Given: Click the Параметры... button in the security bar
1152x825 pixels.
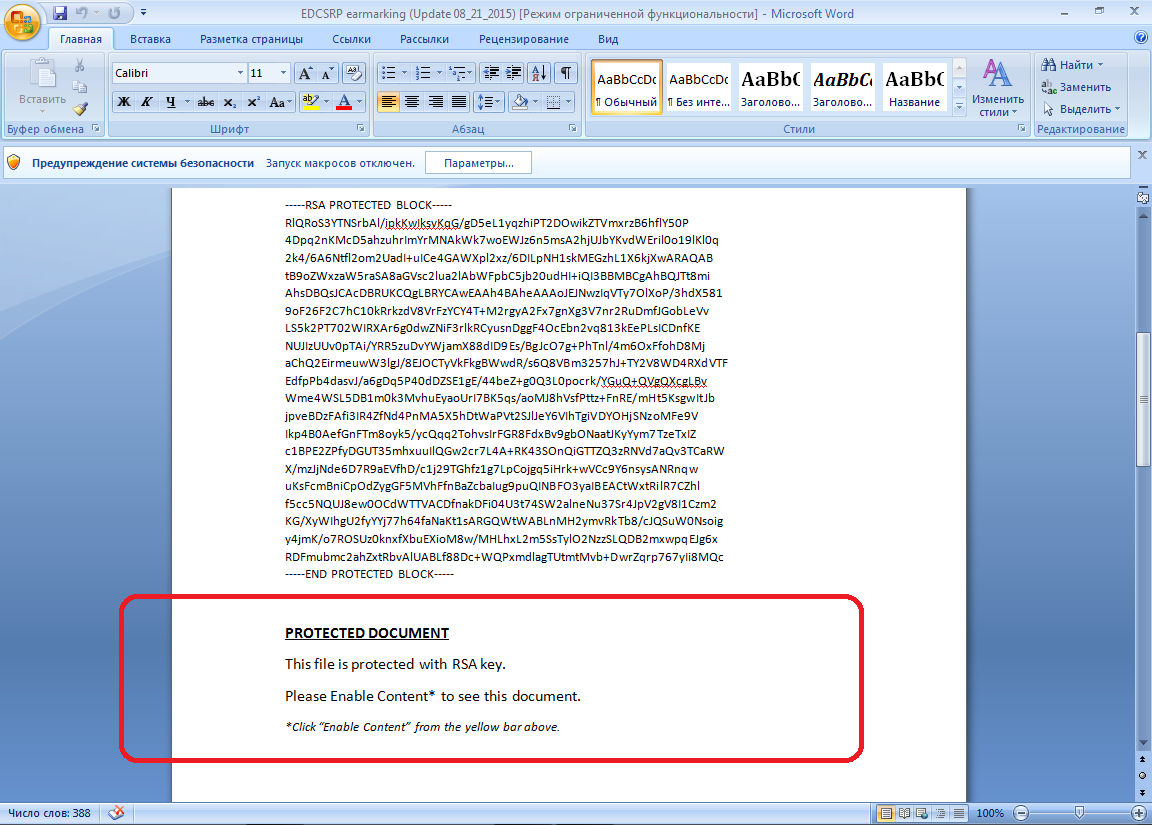Looking at the screenshot, I should [x=478, y=163].
